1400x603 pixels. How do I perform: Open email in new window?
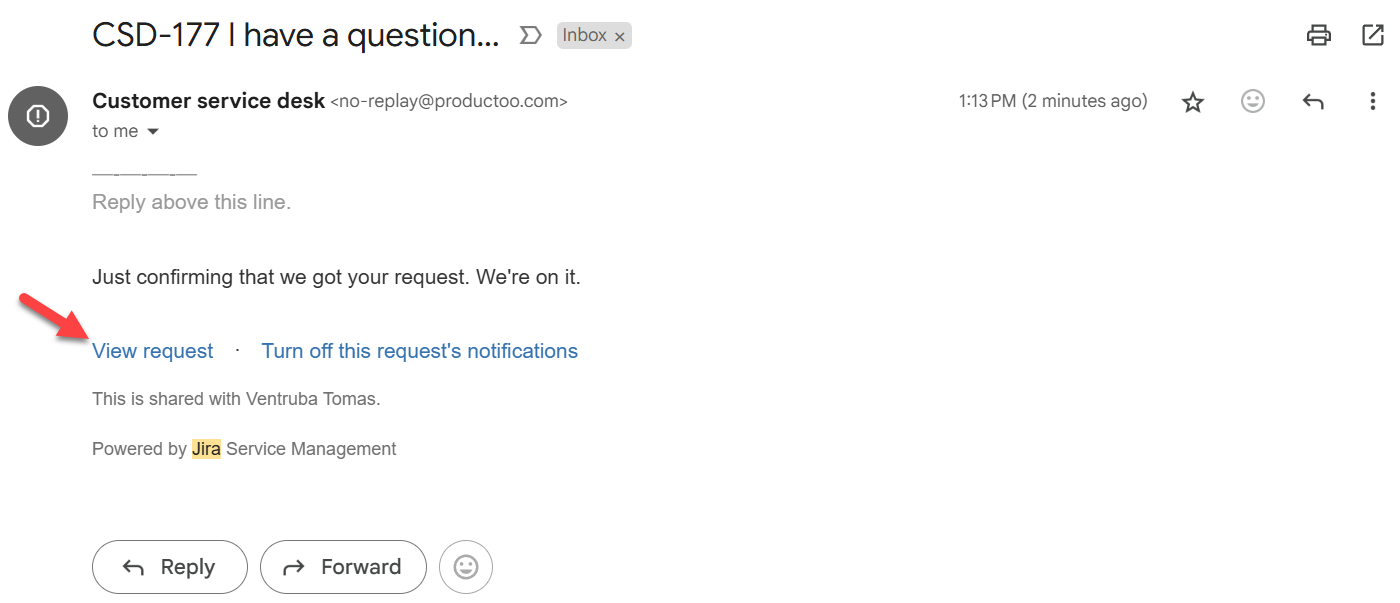tap(1373, 36)
